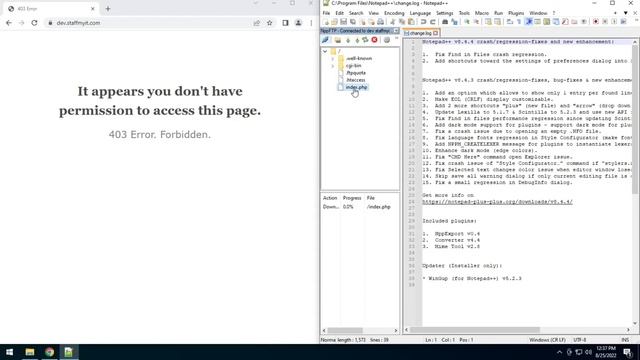
Task: Click the macro Playback toolbar icon
Action: pyautogui.click(x=614, y=22)
